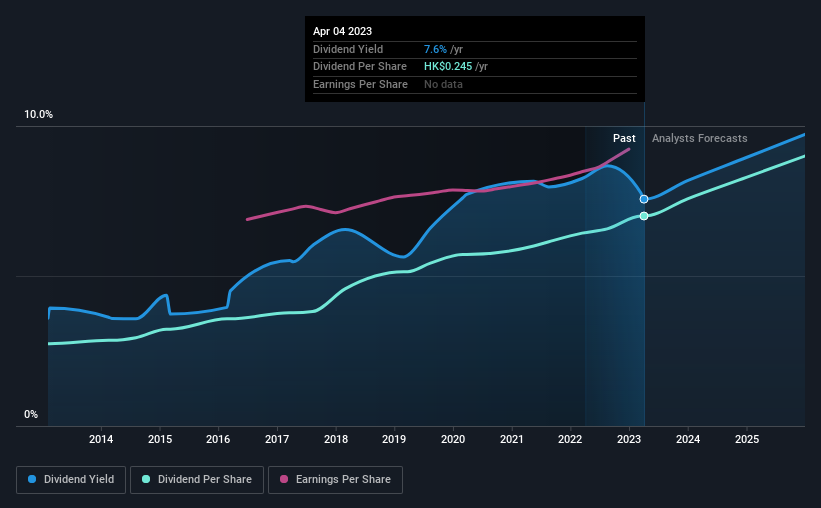
Task: Click the 2014 x-axis label
Action: [101, 439]
